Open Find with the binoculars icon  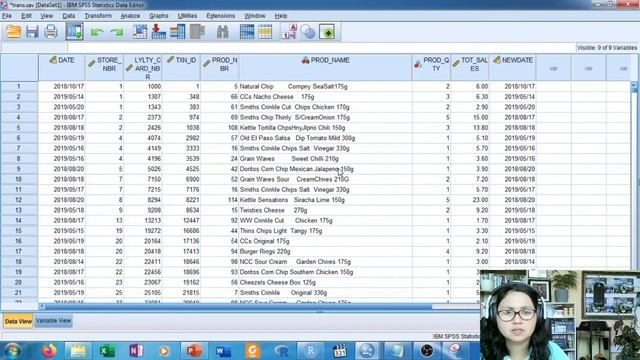(222, 31)
